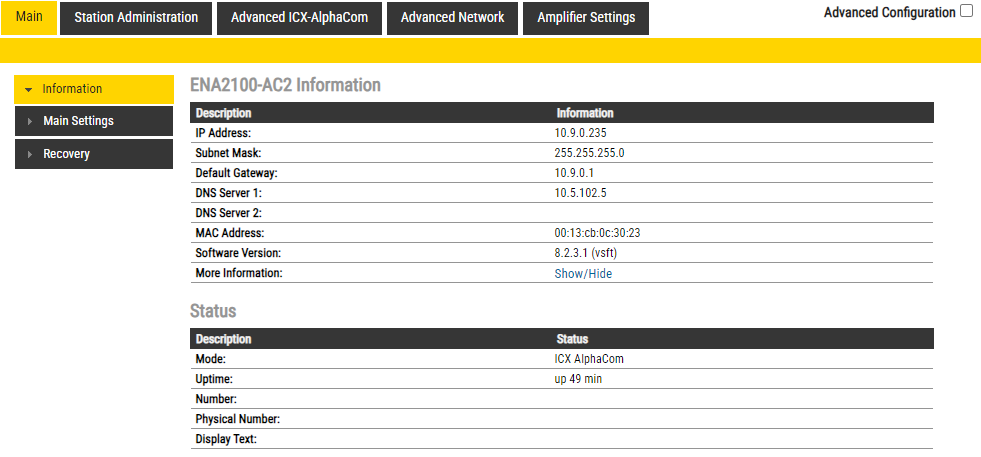
Task: Select the Advanced Network tab
Action: point(452,18)
